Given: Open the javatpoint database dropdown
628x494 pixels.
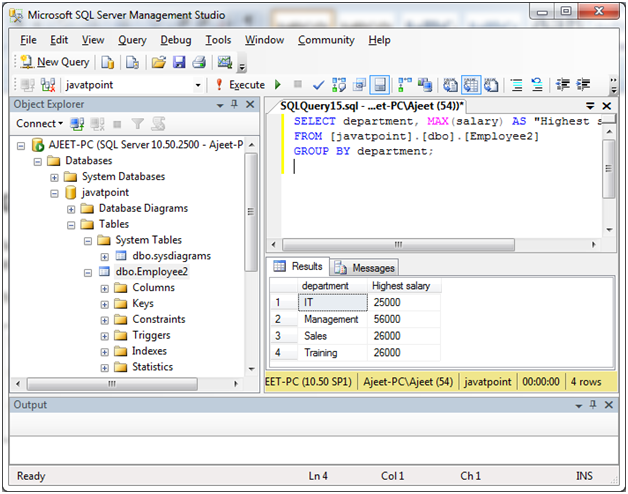Looking at the screenshot, I should (197, 85).
